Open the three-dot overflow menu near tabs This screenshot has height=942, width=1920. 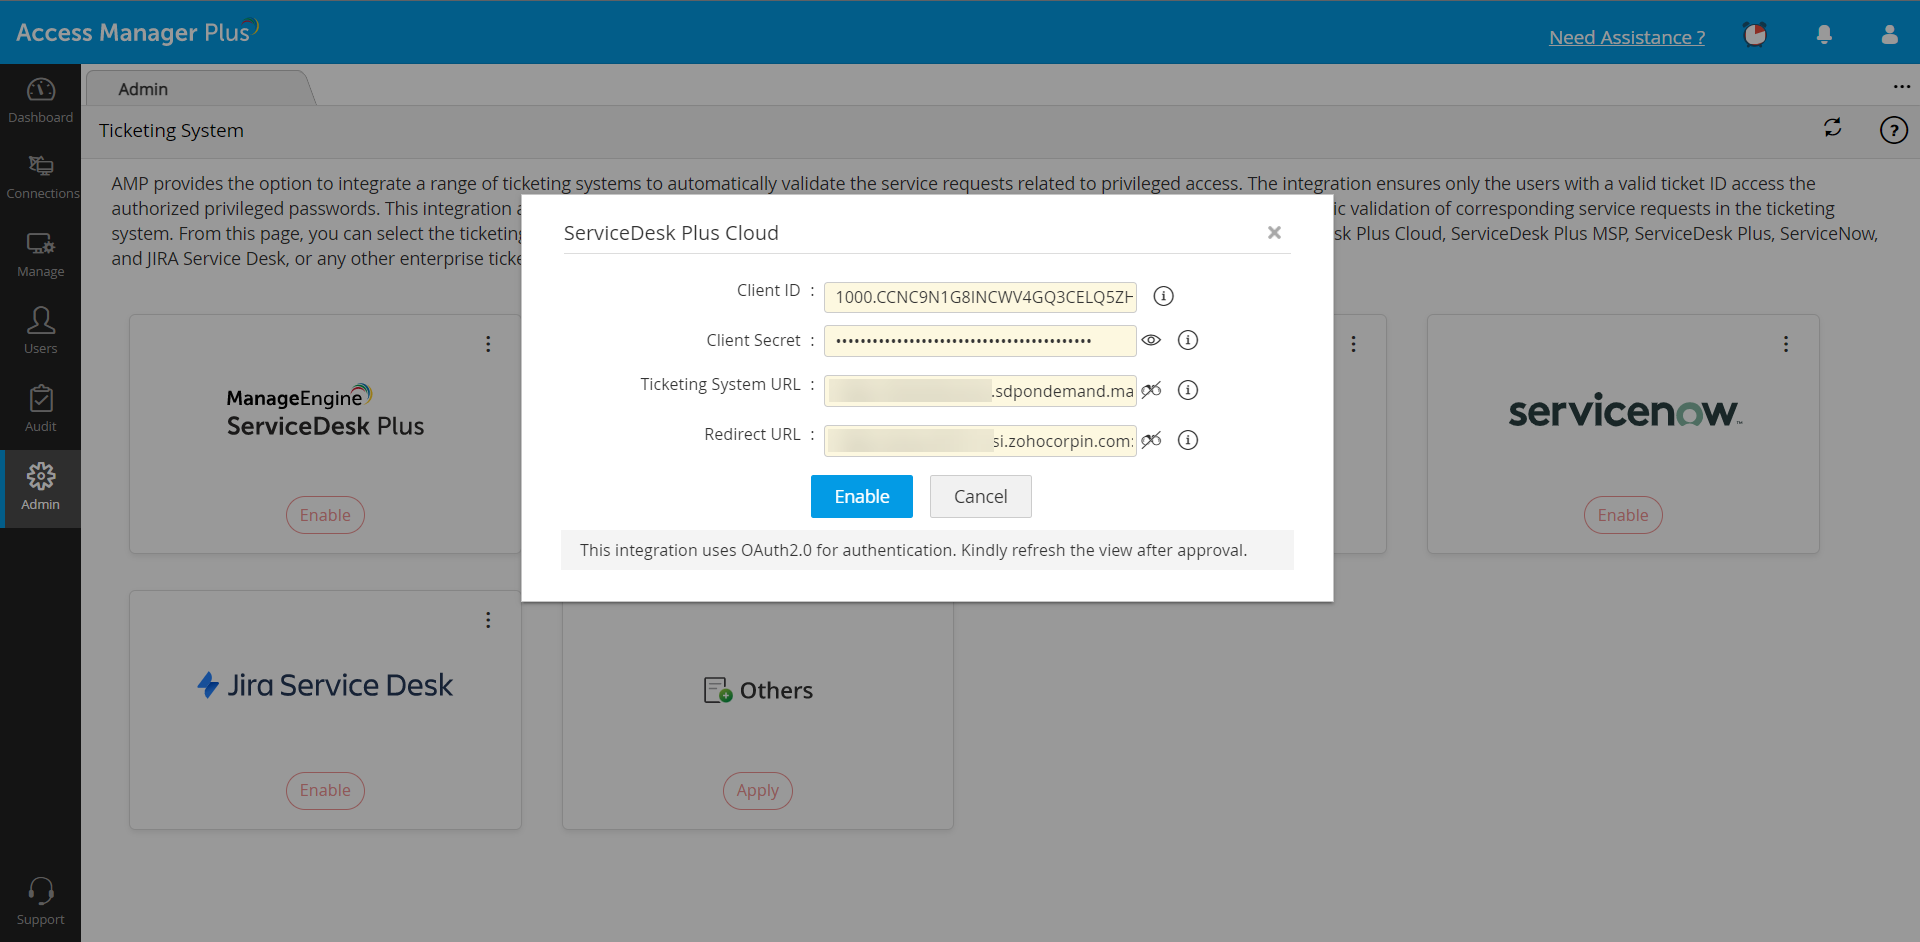point(1901,87)
